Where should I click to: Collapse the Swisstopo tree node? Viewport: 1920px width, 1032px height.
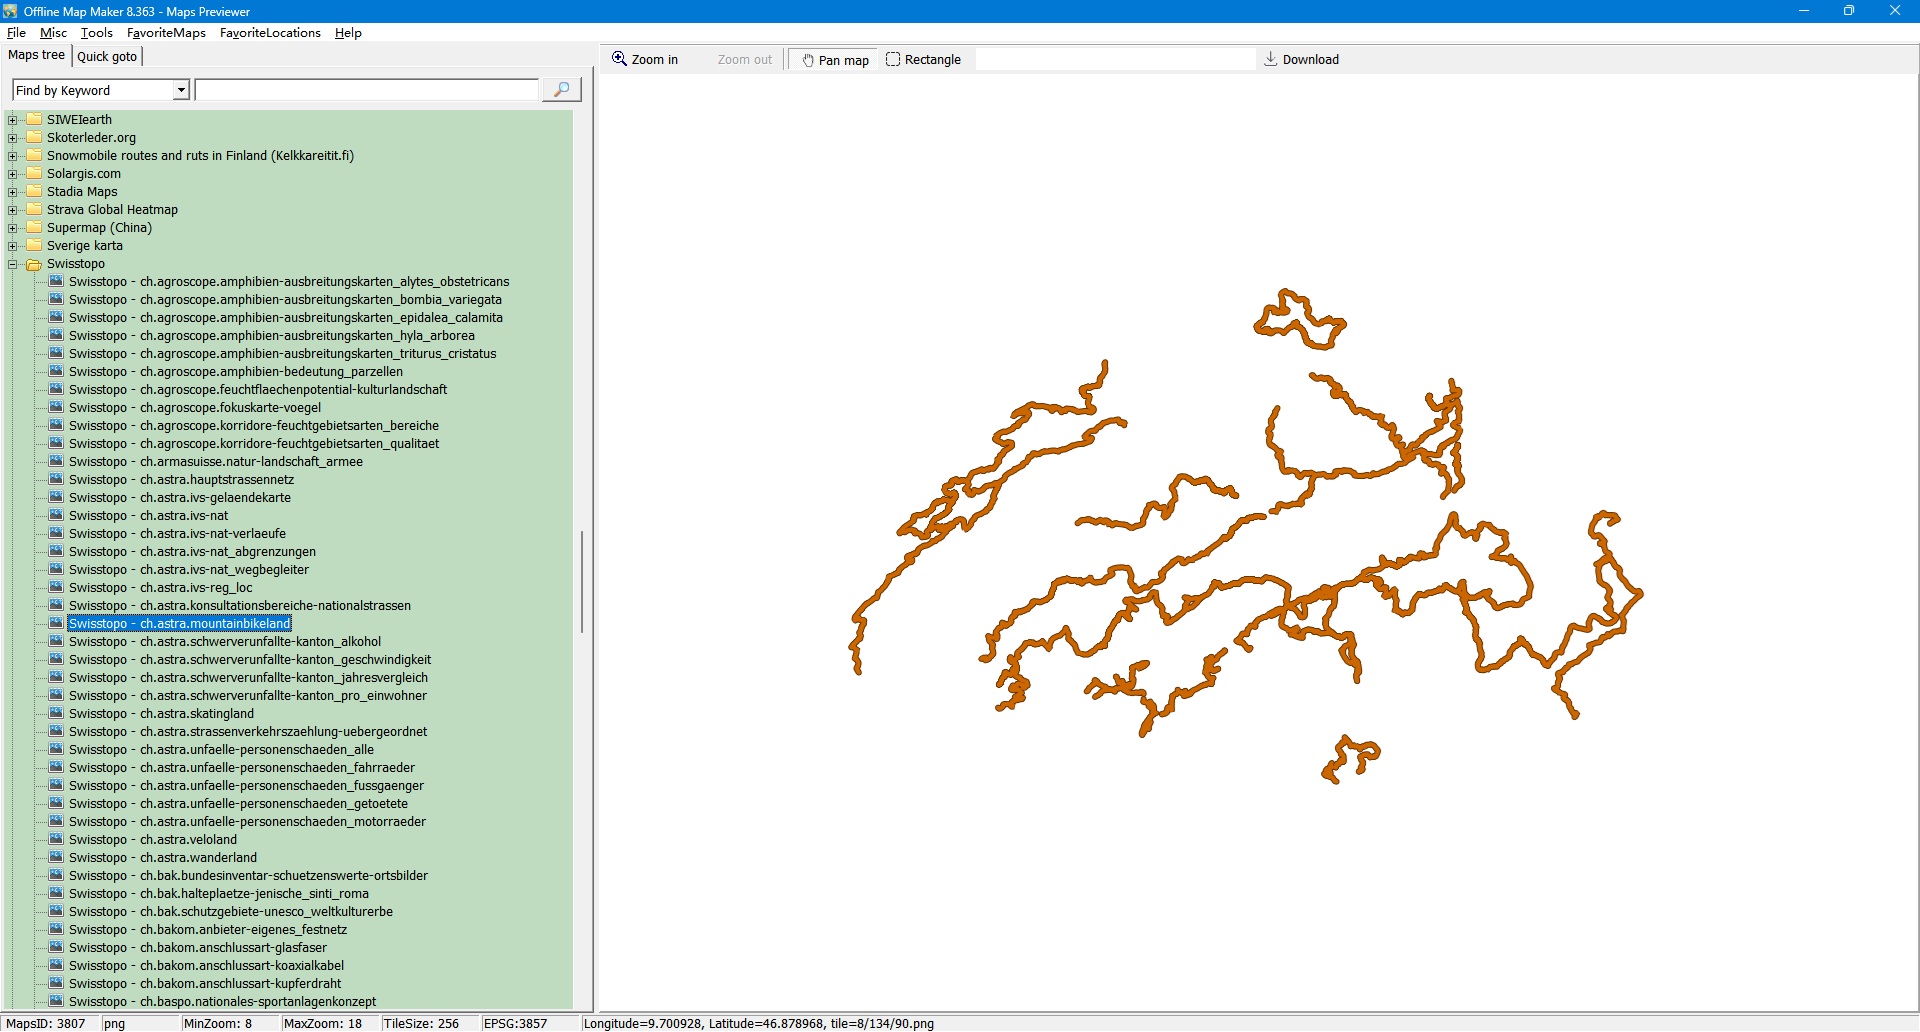(13, 264)
